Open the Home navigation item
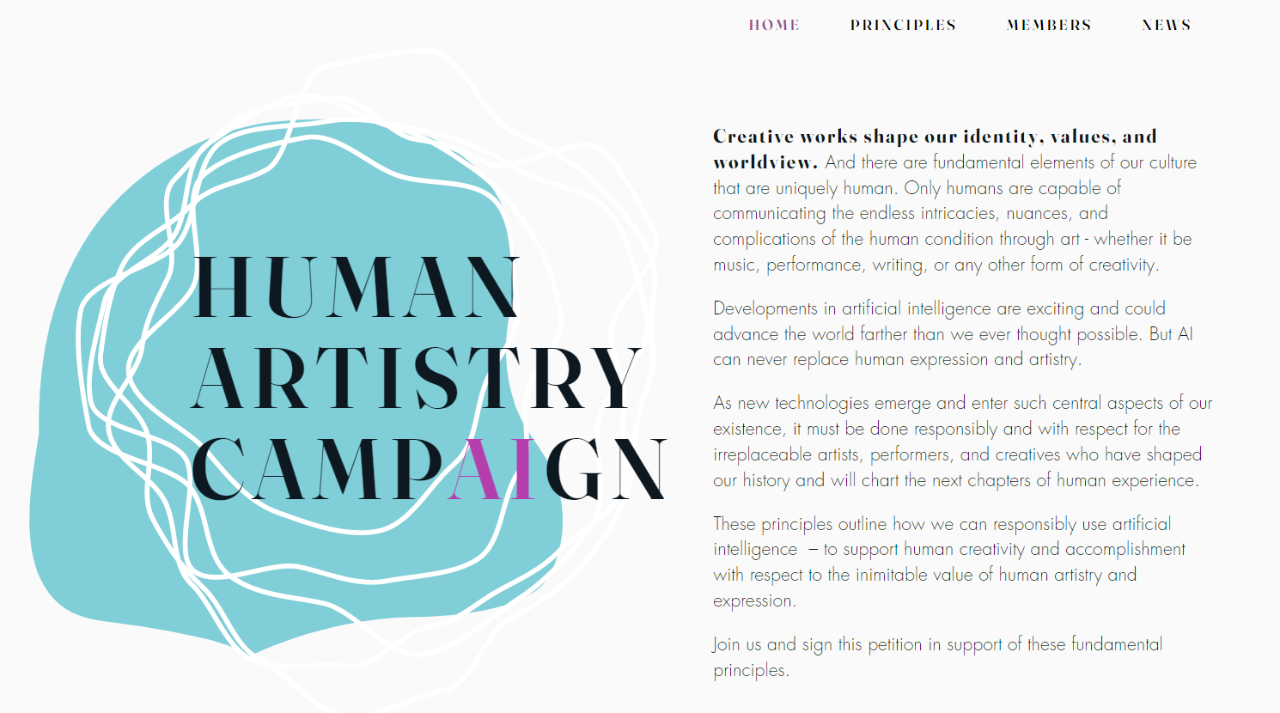 click(774, 25)
